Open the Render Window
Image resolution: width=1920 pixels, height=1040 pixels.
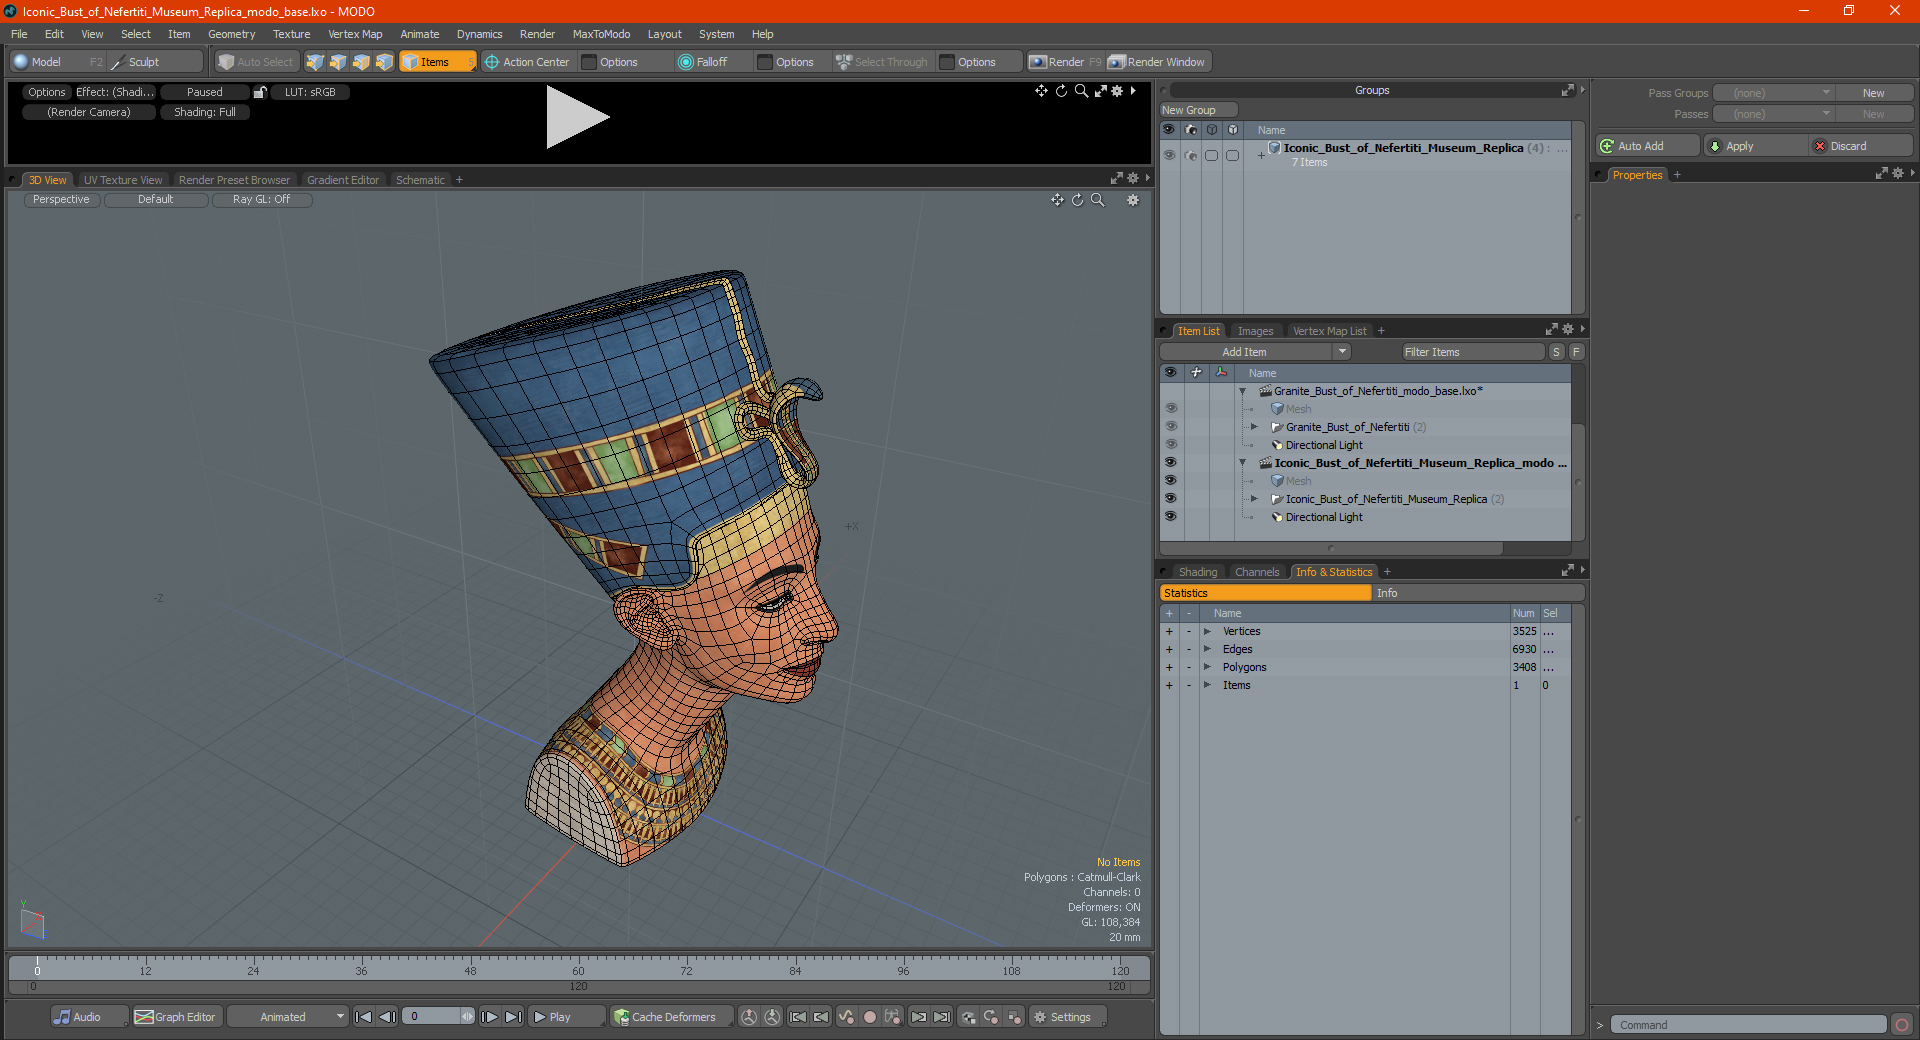click(1157, 62)
